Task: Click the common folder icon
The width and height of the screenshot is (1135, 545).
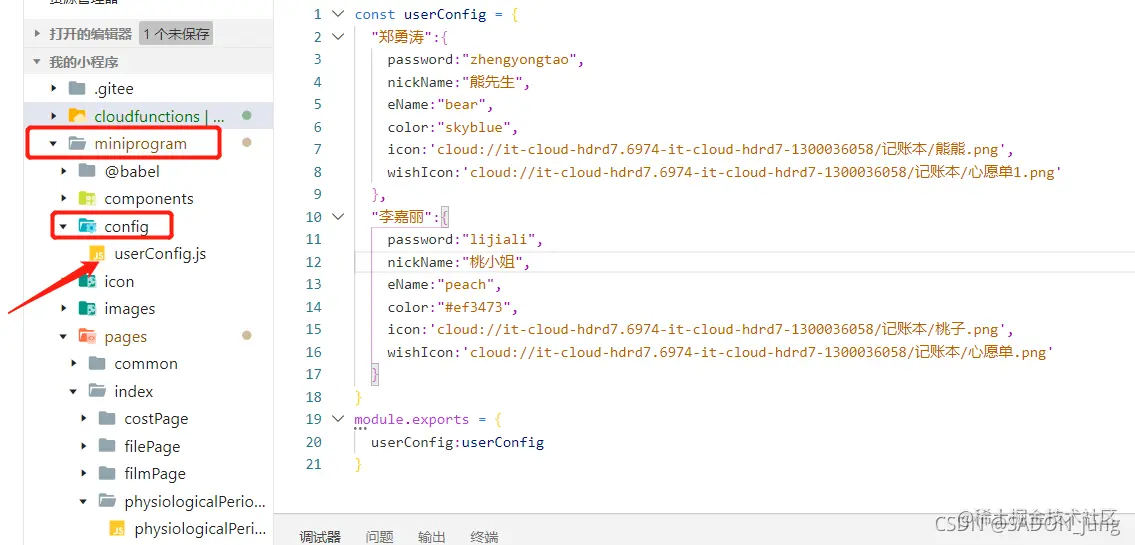Action: tap(97, 363)
